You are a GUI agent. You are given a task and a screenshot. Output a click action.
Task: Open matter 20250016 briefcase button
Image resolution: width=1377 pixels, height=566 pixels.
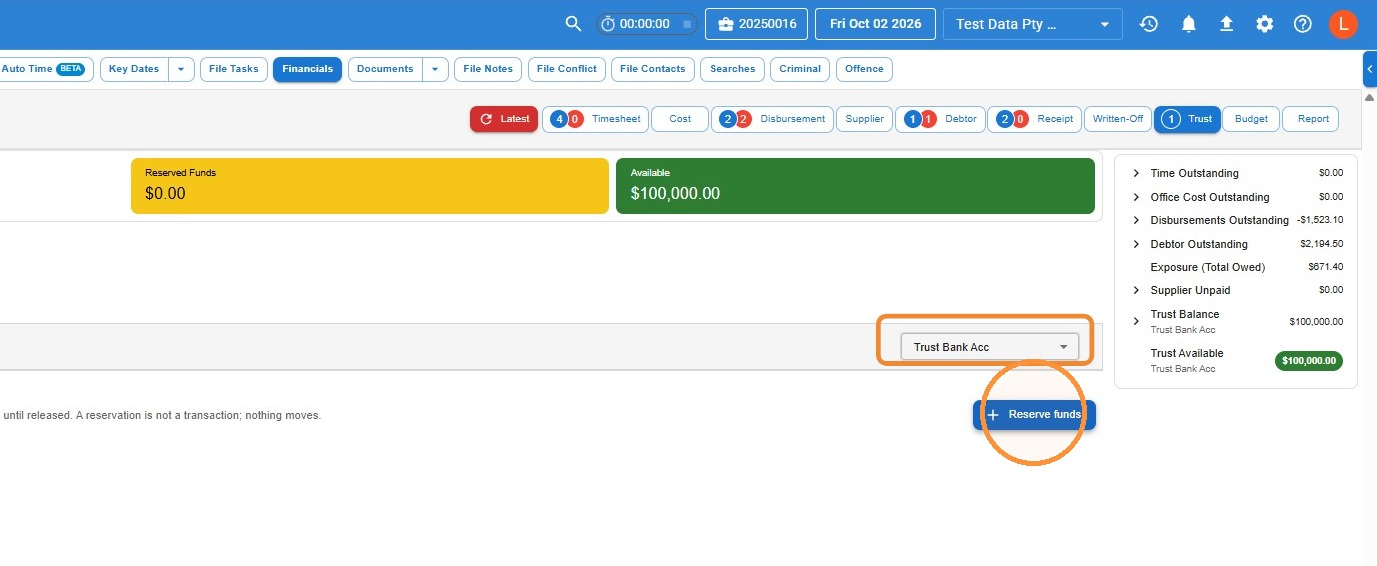pyautogui.click(x=756, y=24)
